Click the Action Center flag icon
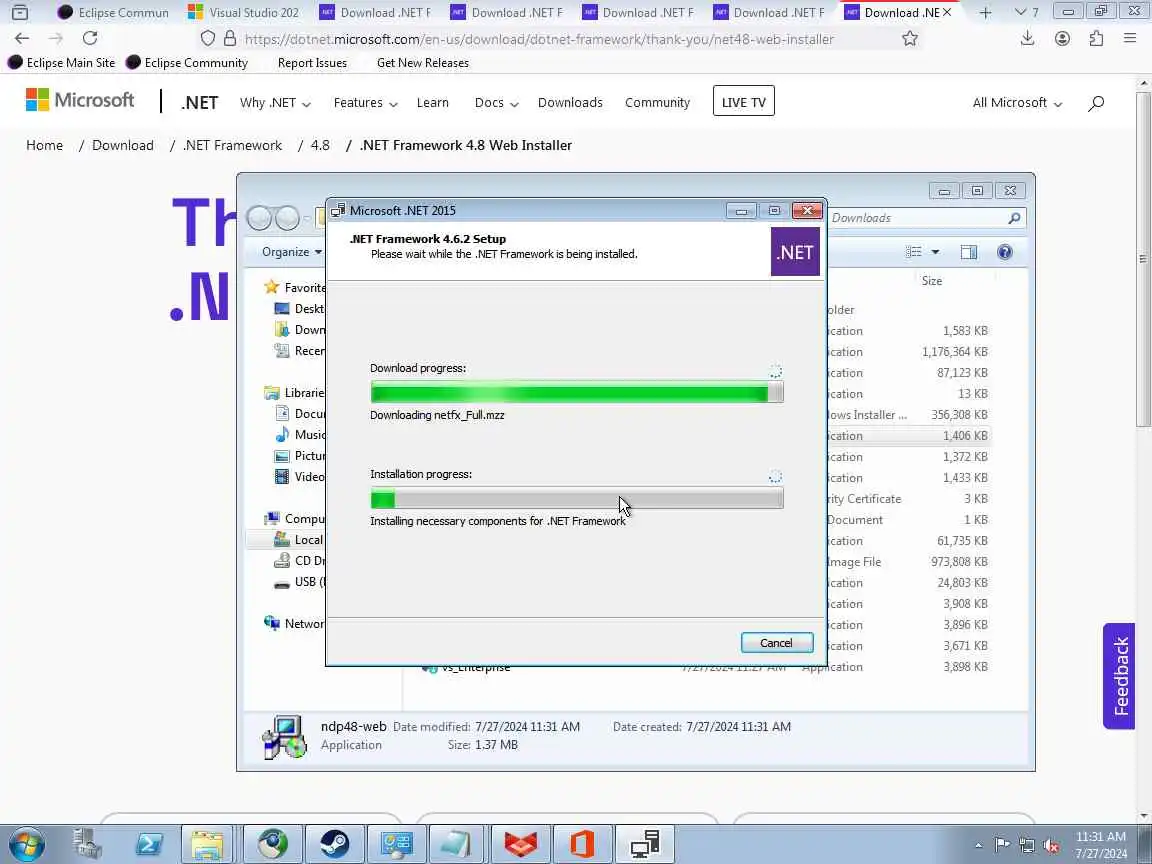 tap(1002, 845)
